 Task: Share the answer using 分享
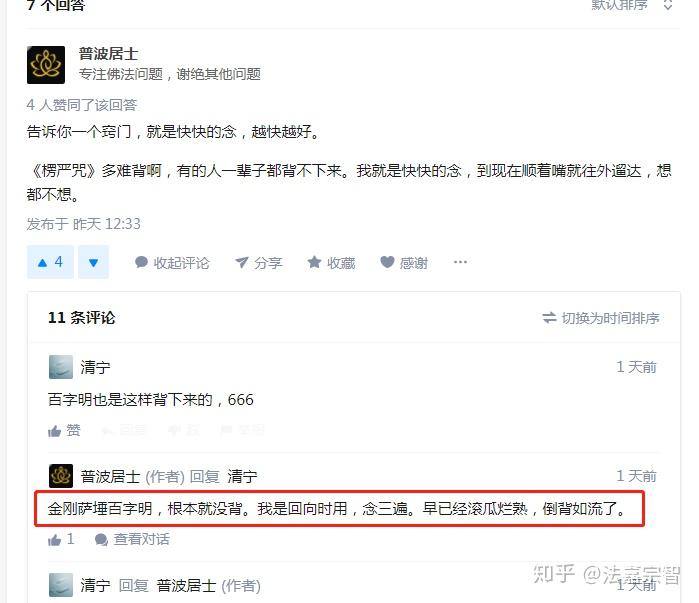click(259, 263)
